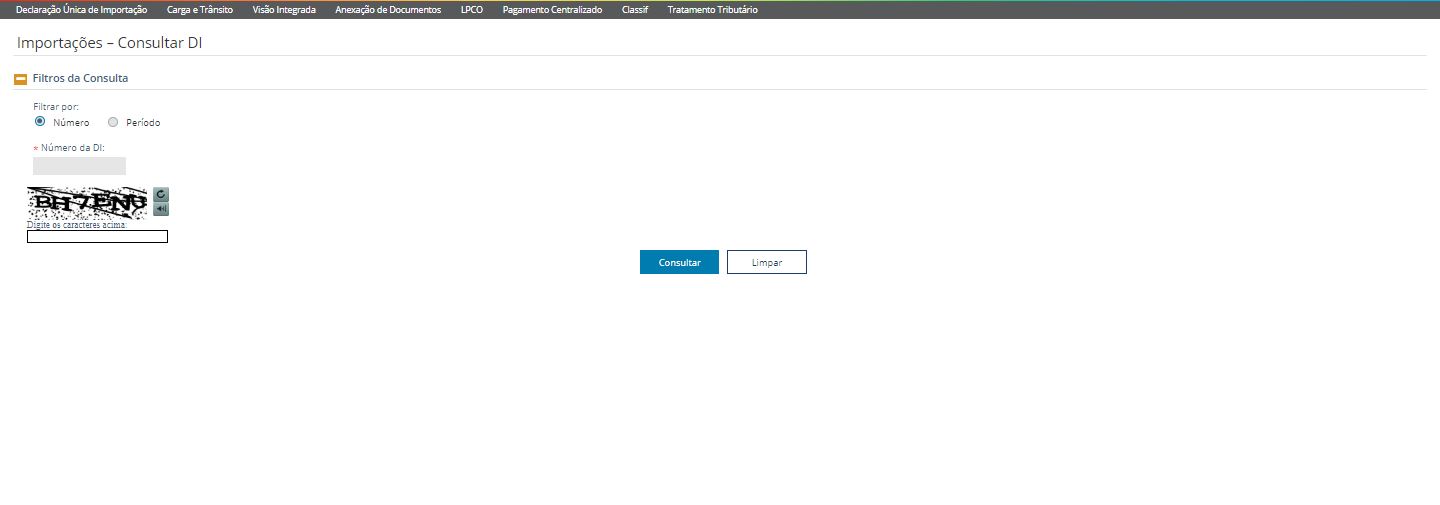Open the LPCO menu
Screen dimensions: 1440x505
coord(472,10)
